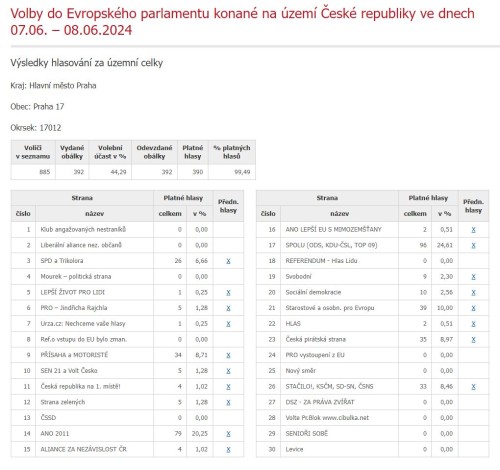Open preferential votes X for Svobodní
Image resolution: width=500 pixels, height=470 pixels.
473,277
